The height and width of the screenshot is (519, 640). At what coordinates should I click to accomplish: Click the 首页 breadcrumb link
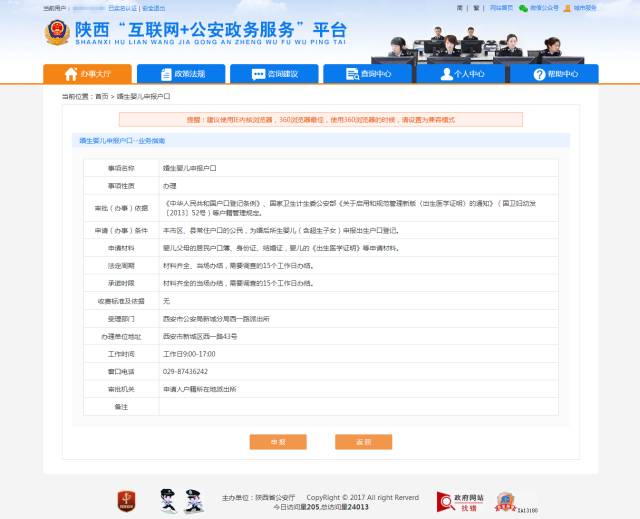point(102,96)
